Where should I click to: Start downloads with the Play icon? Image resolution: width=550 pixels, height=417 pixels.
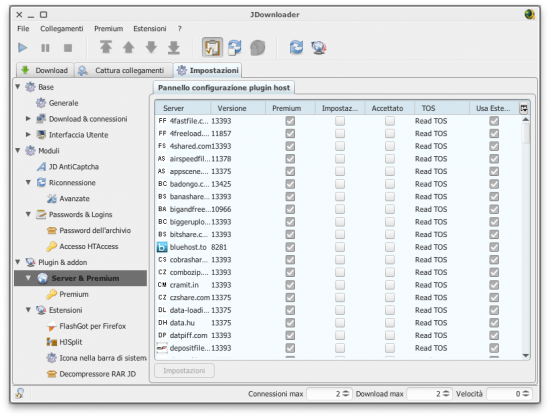tap(23, 47)
